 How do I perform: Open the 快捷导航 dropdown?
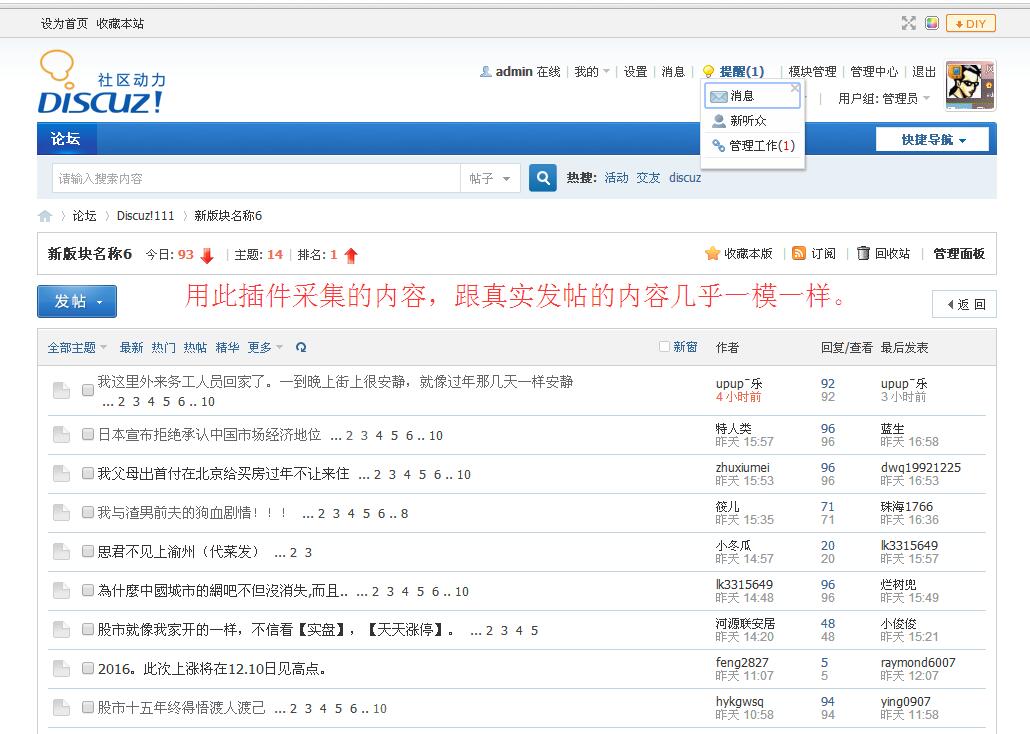[x=932, y=139]
